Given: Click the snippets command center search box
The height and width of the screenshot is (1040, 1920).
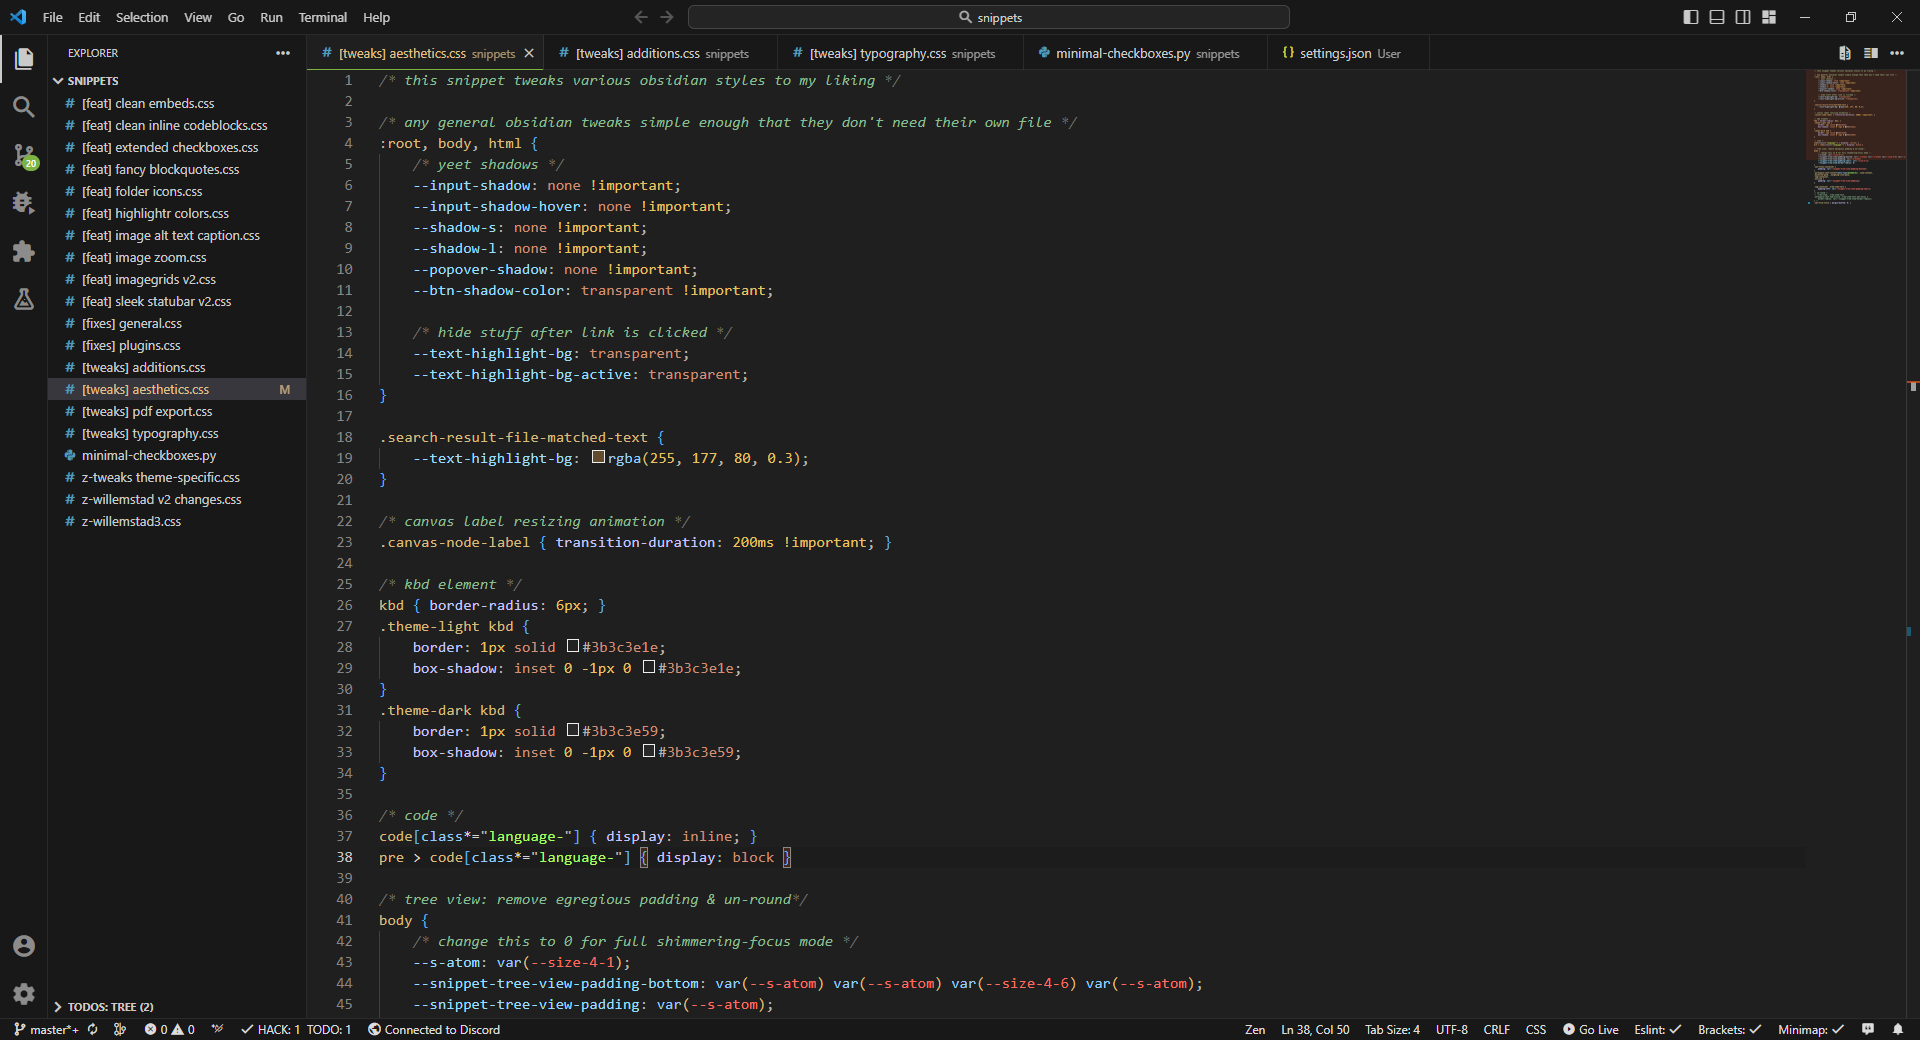Looking at the screenshot, I should 989,17.
